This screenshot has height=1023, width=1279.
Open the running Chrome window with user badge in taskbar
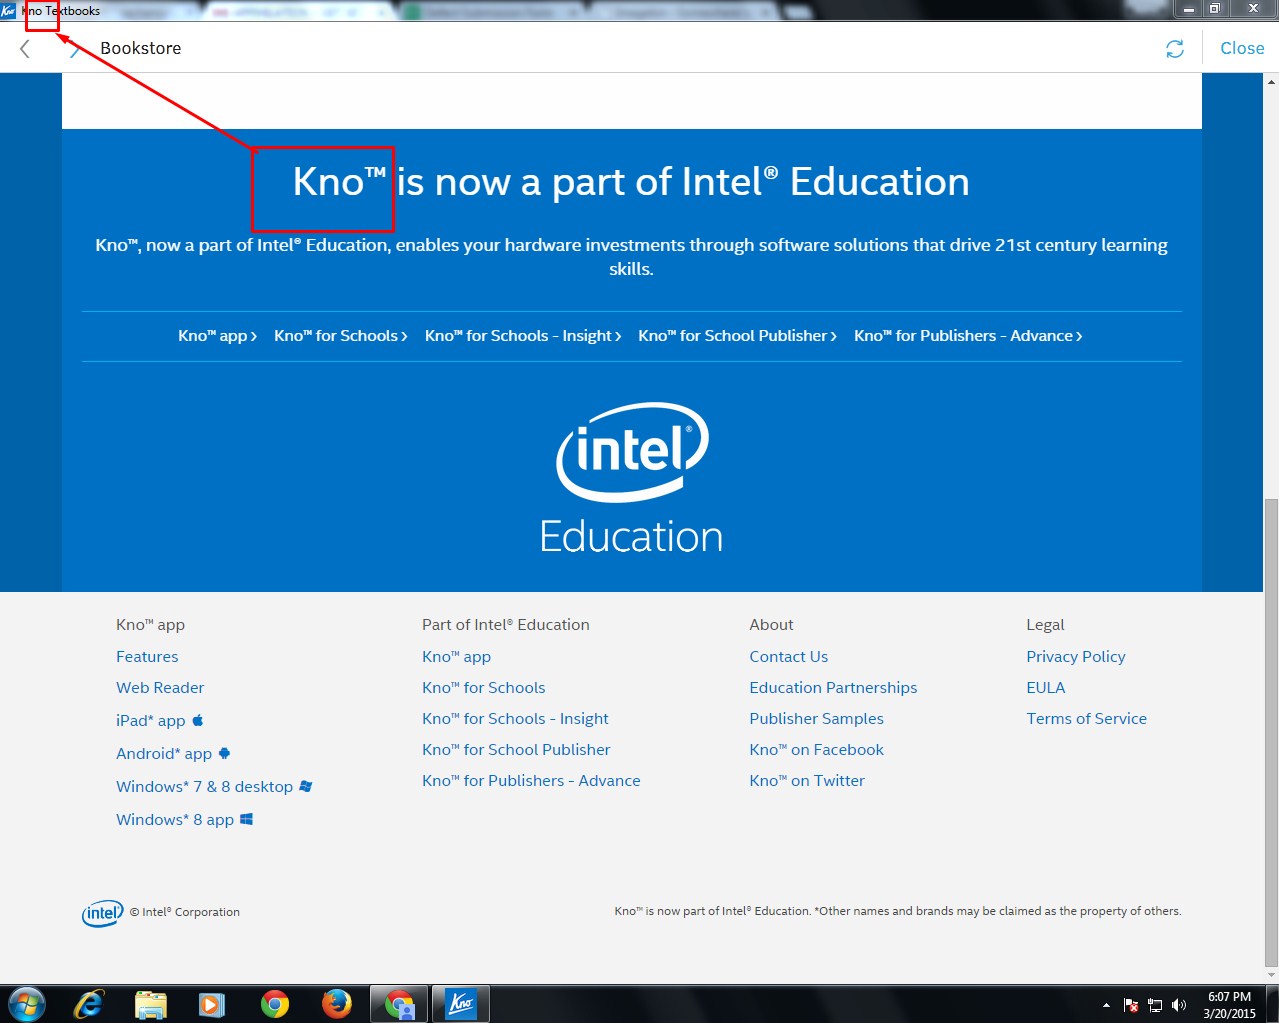(x=399, y=1004)
